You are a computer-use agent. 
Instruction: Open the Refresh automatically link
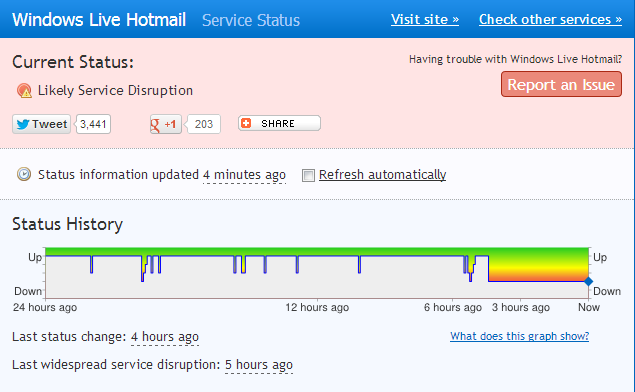coord(382,175)
